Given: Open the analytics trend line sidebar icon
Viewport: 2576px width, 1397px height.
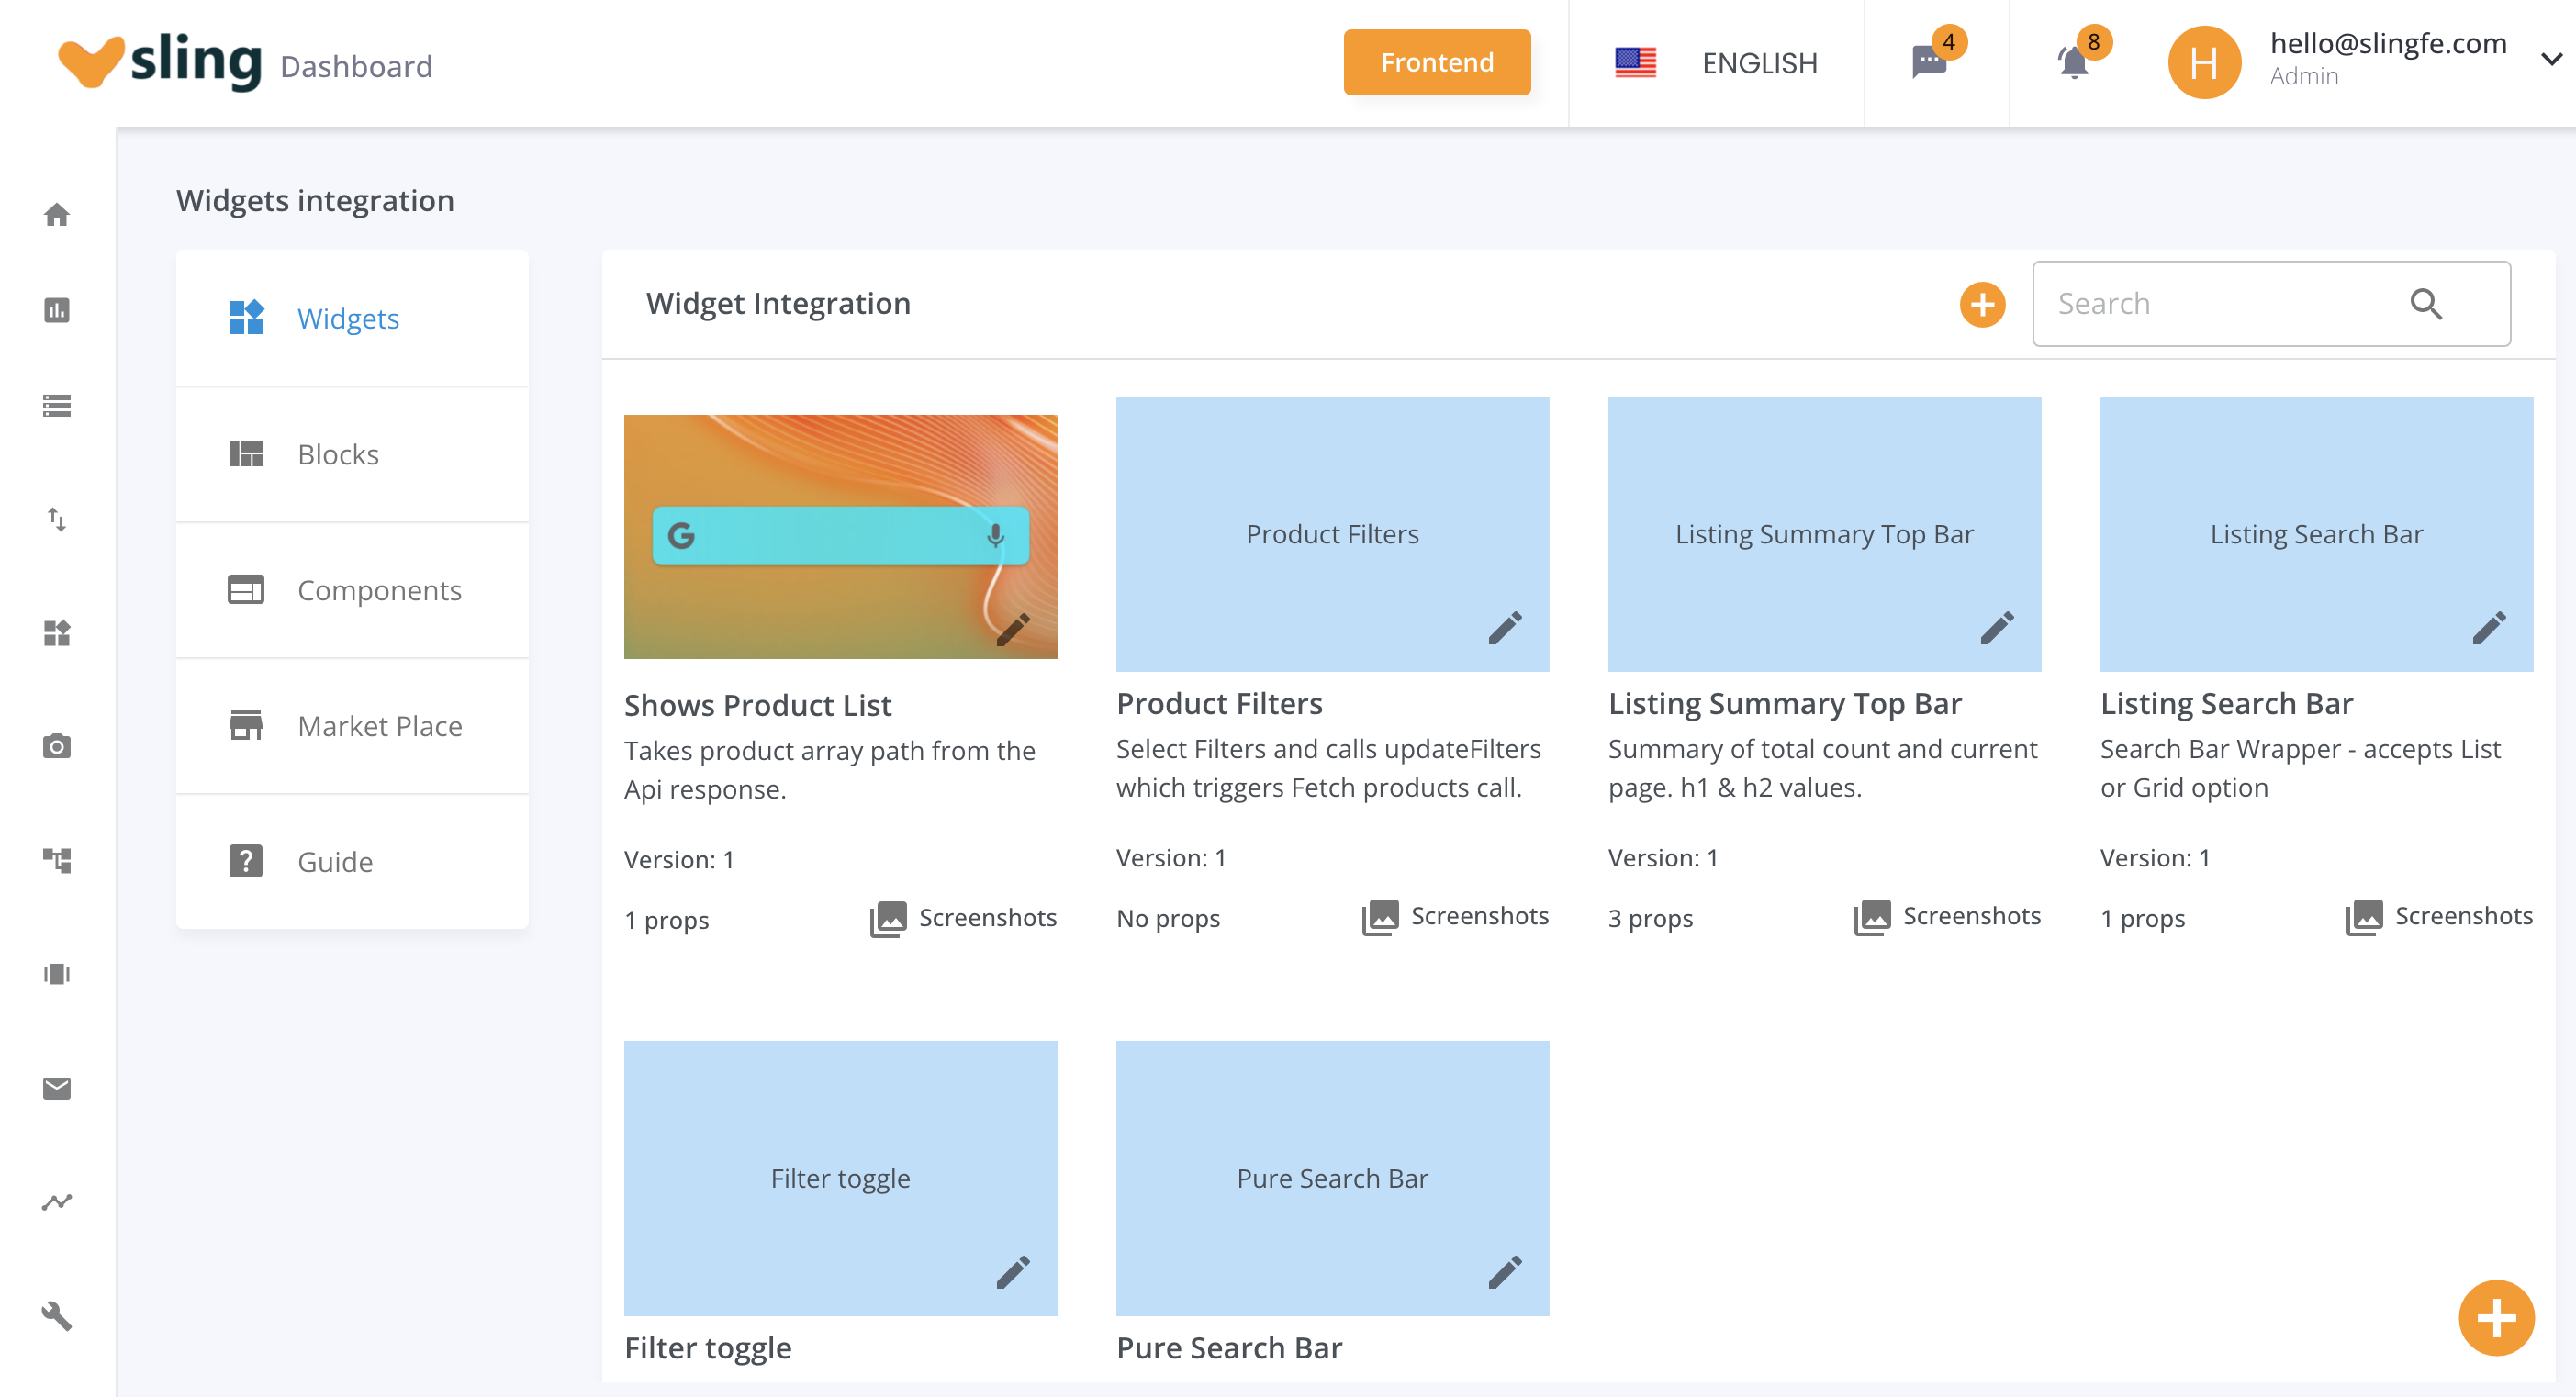Looking at the screenshot, I should (57, 1201).
